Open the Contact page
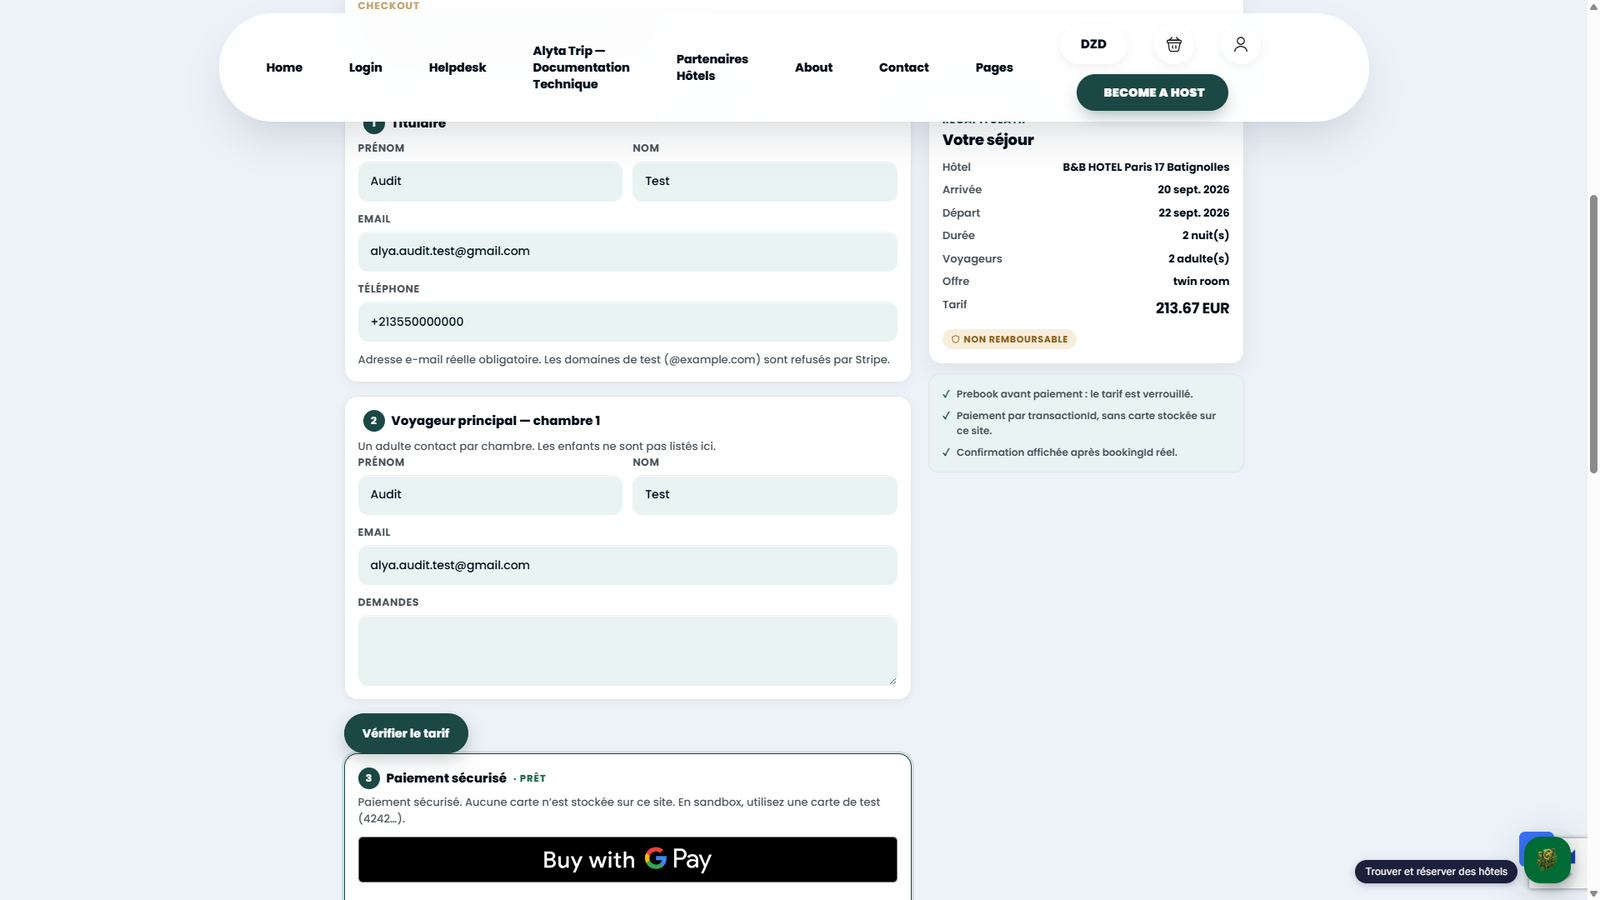 [904, 68]
